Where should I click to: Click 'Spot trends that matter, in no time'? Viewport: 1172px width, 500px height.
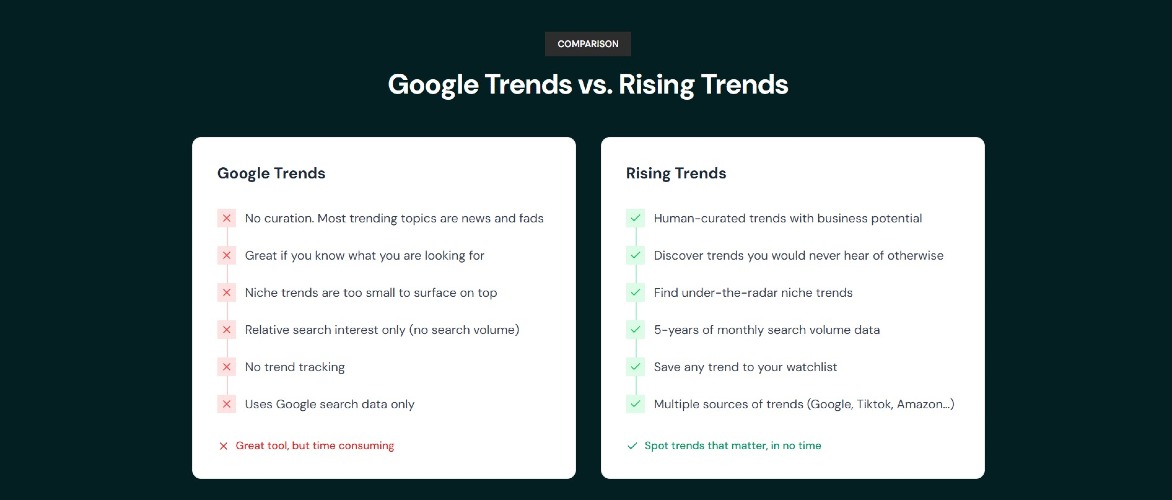pyautogui.click(x=732, y=445)
